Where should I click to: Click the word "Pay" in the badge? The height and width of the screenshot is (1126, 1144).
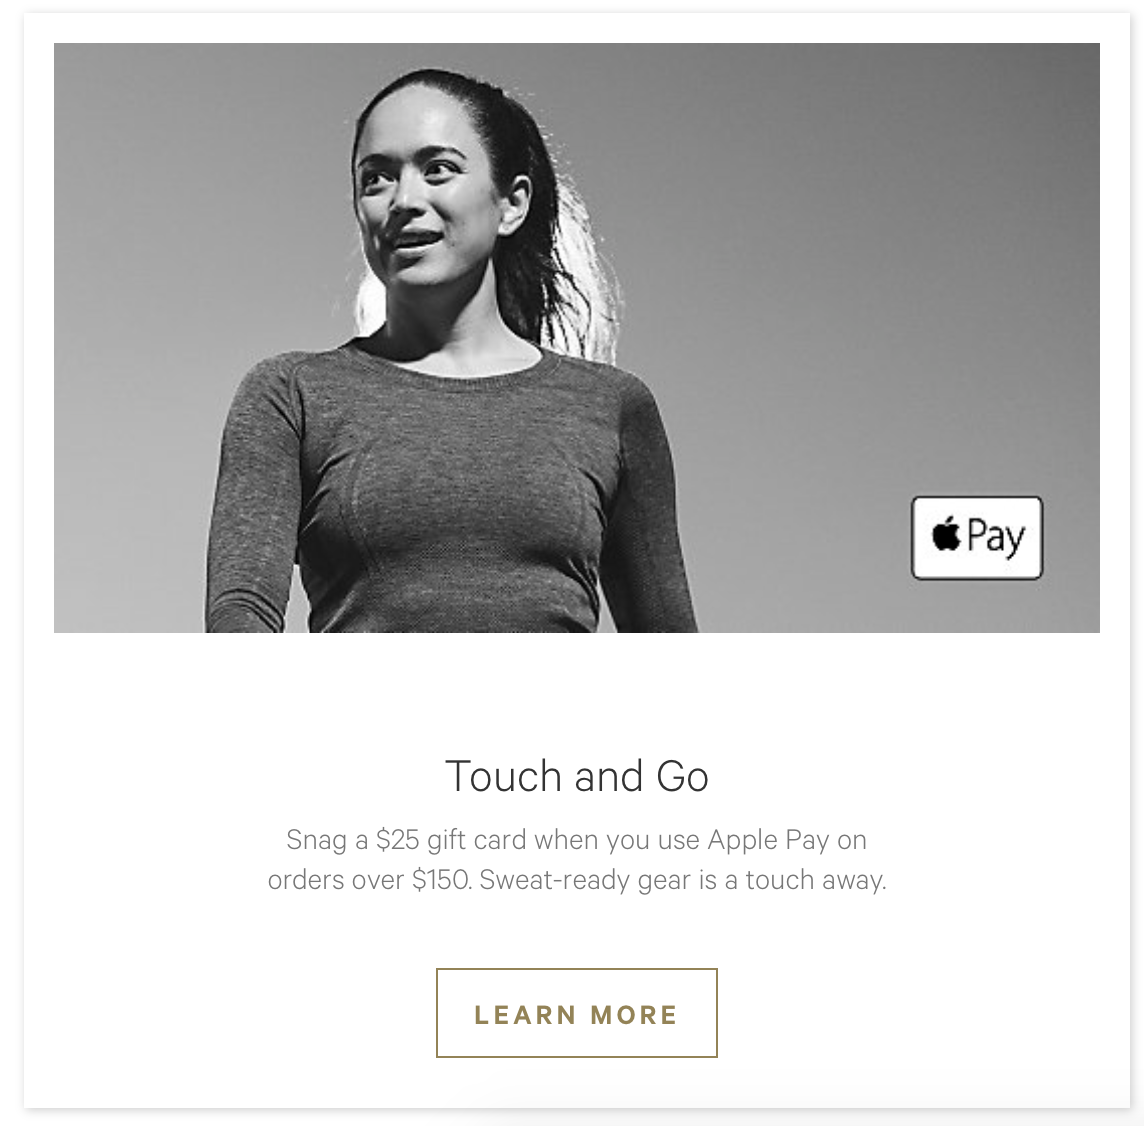tap(996, 538)
